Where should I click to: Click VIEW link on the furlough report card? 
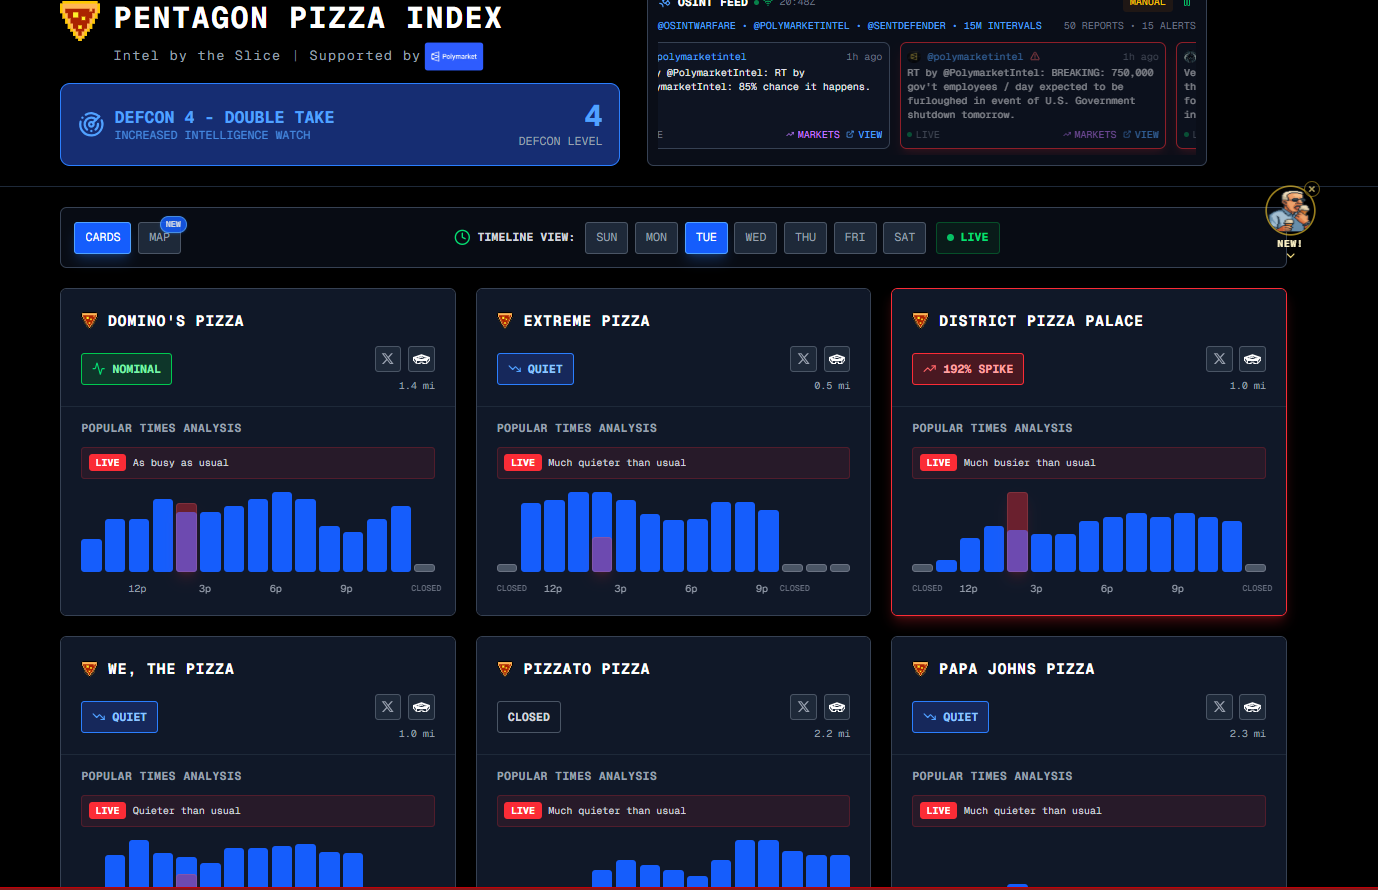click(x=1141, y=135)
